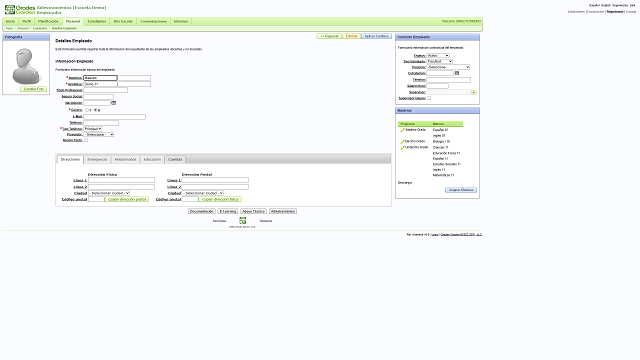Focus the physical address postal code field
Image resolution: width=640 pixels, height=360 pixels.
[x=96, y=199]
